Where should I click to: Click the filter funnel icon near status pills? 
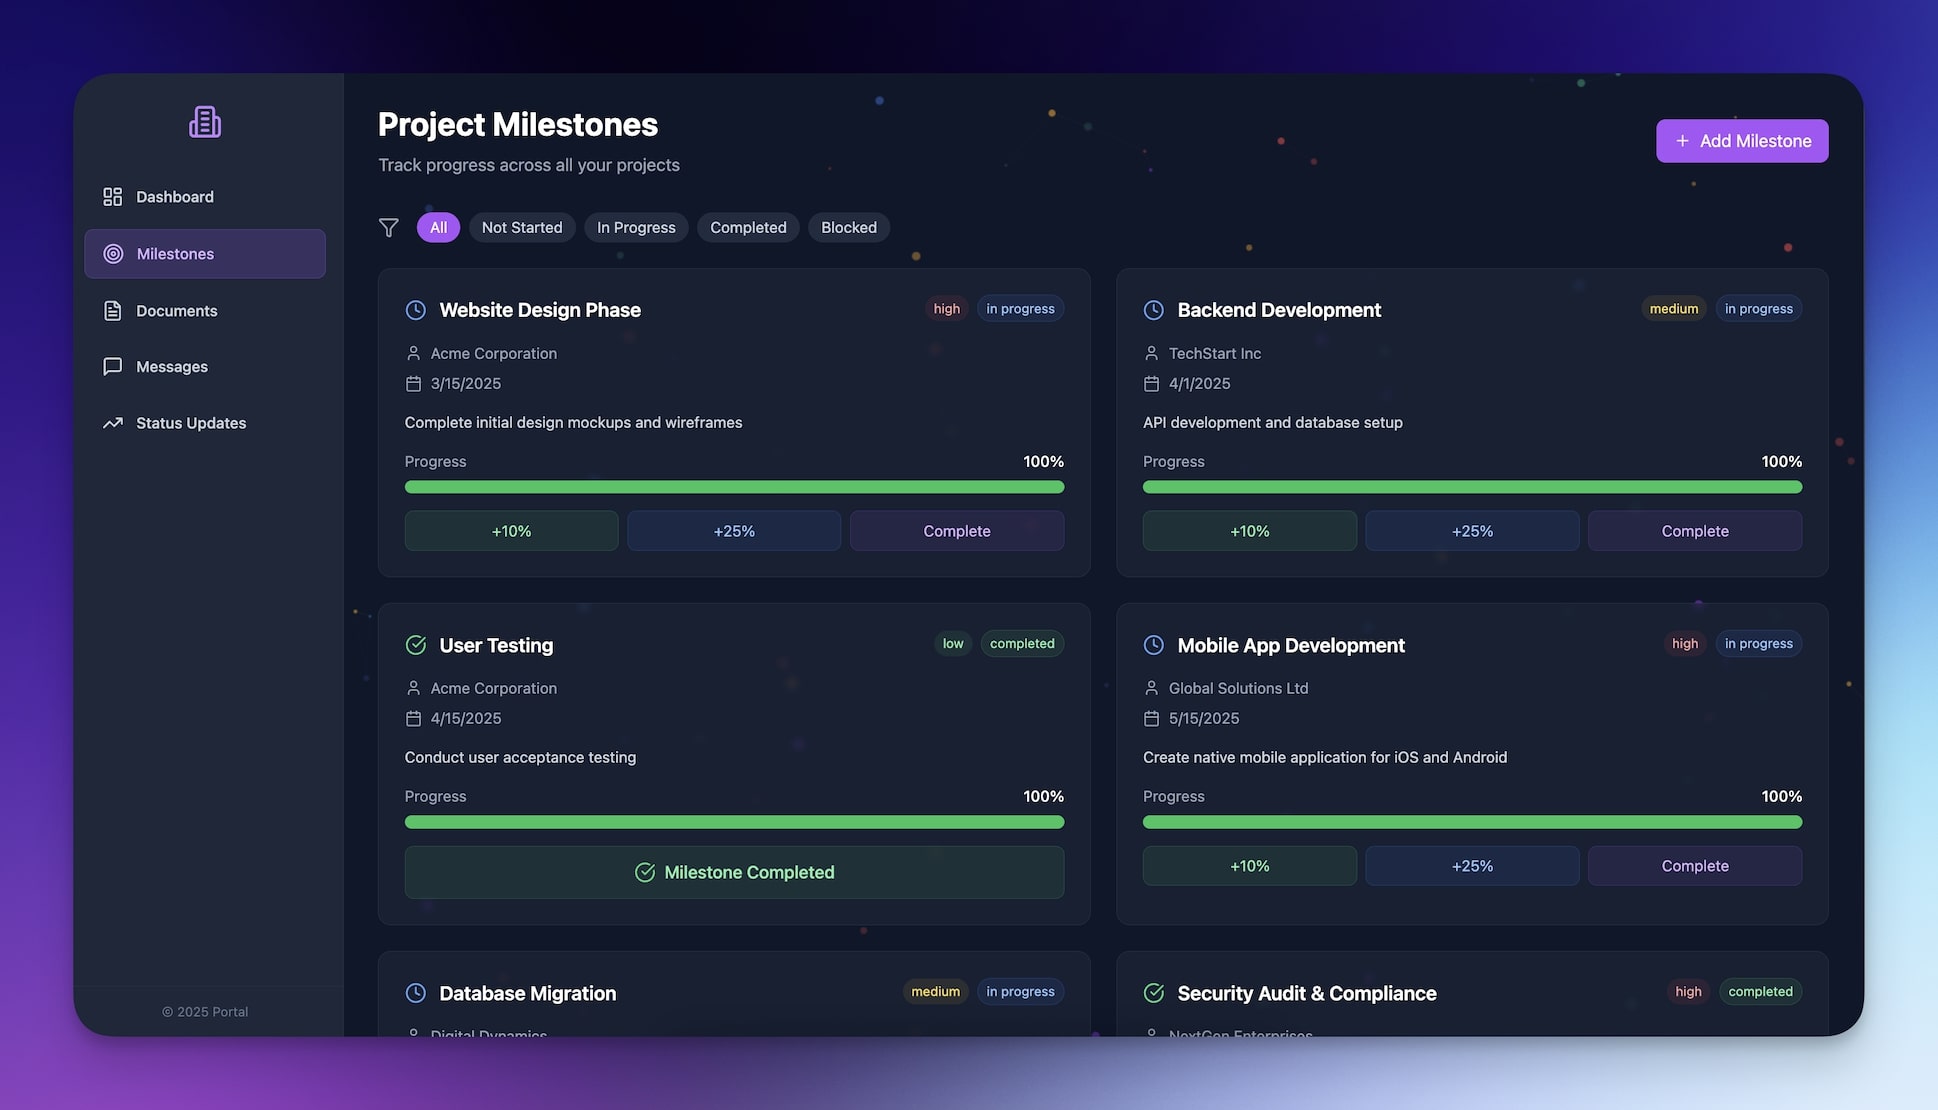tap(388, 227)
